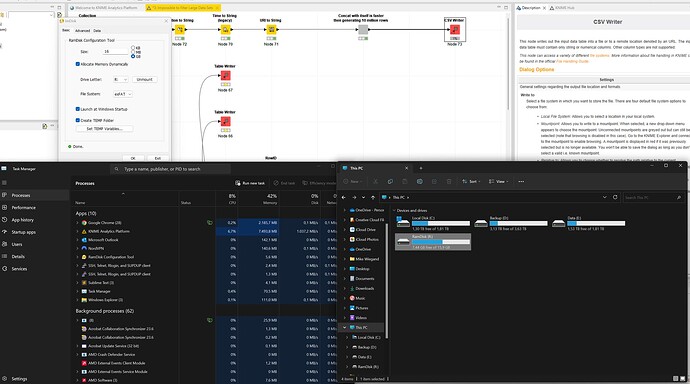Toggle Allocate Memory Dynamically checkbox
The width and height of the screenshot is (690, 384).
[77, 64]
